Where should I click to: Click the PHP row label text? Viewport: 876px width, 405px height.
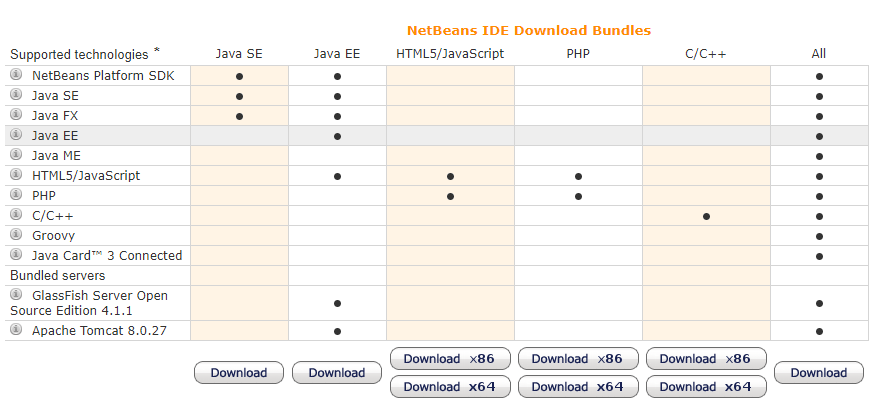click(44, 196)
